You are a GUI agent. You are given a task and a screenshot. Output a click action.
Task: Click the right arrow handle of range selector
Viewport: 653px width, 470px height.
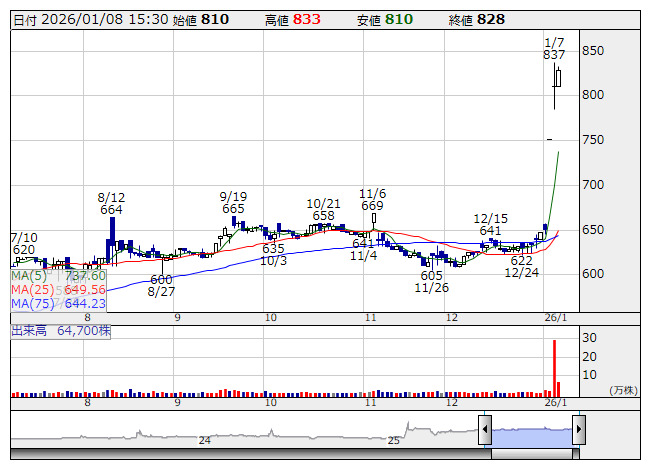[x=578, y=430]
